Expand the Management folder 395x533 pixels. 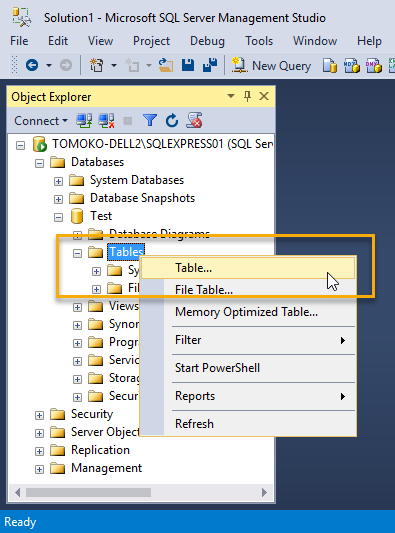point(39,469)
